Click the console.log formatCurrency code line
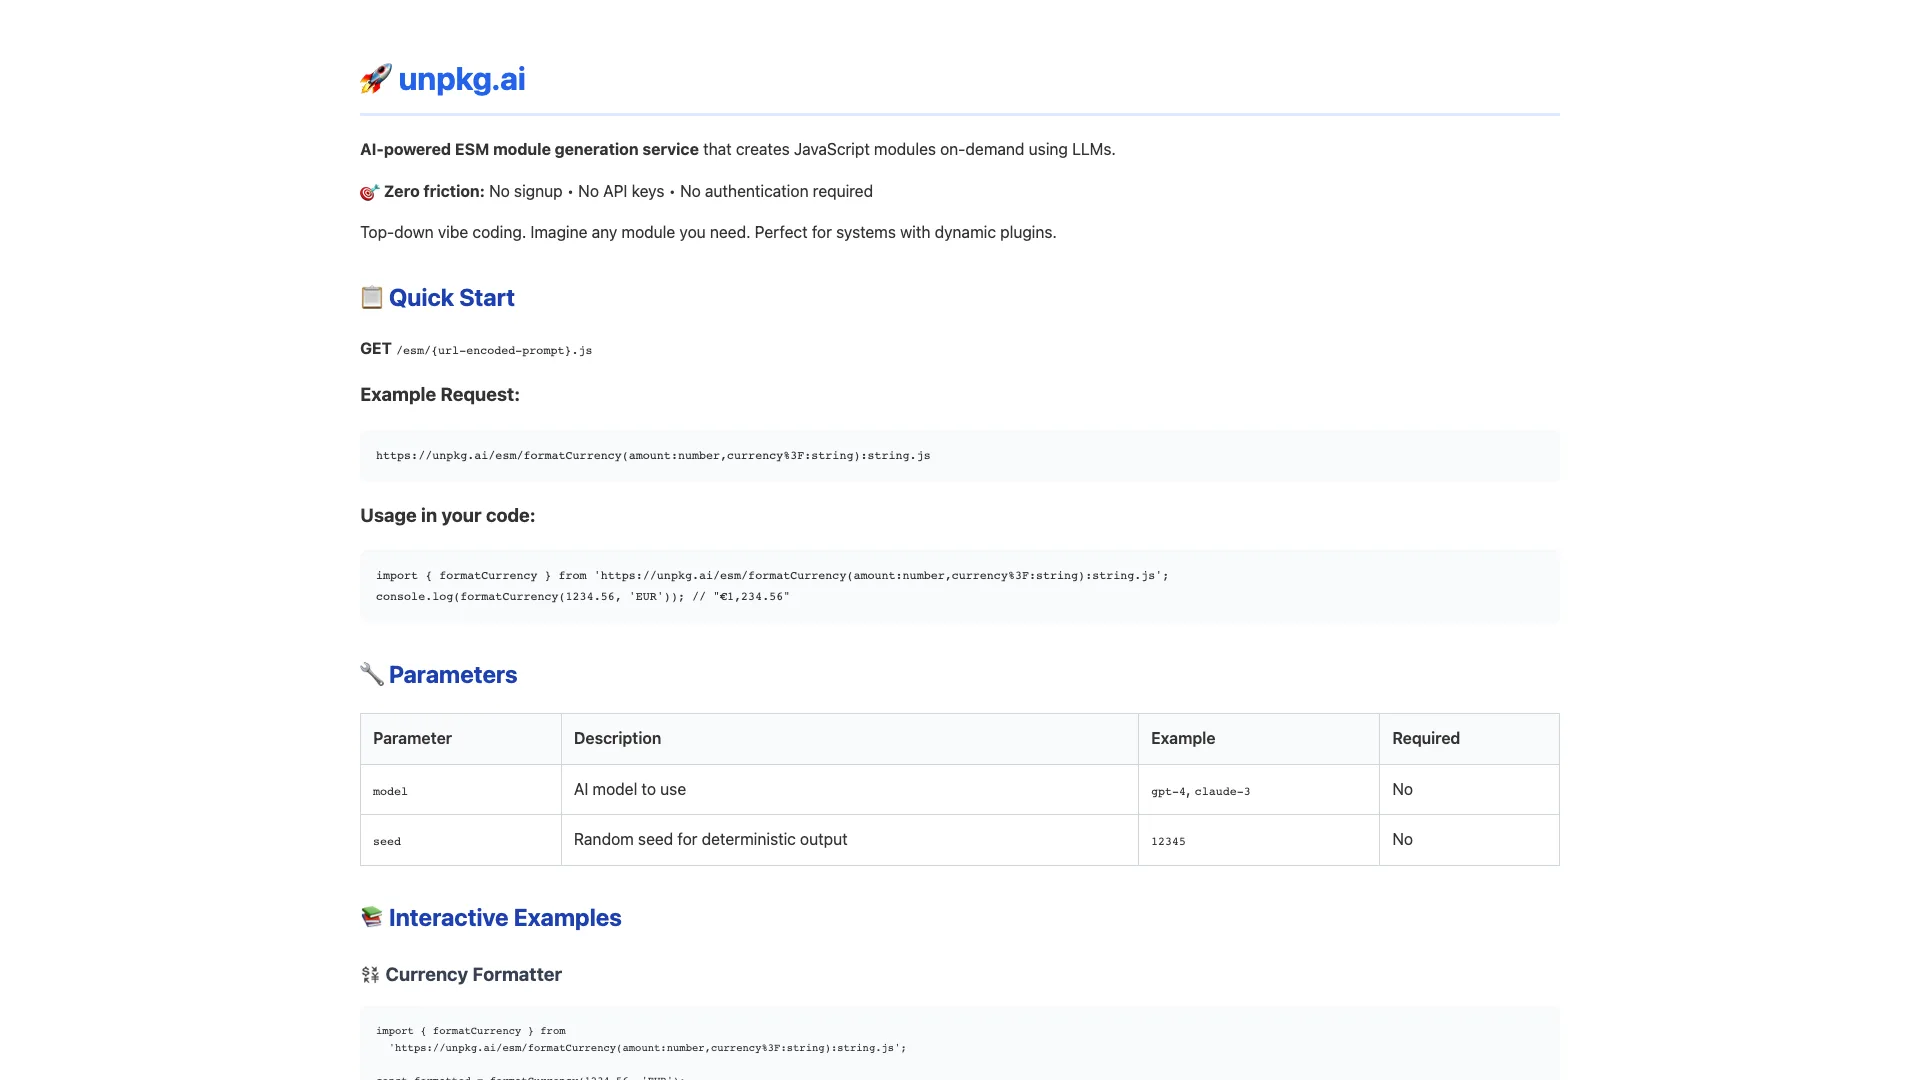This screenshot has height=1080, width=1920. [x=583, y=597]
